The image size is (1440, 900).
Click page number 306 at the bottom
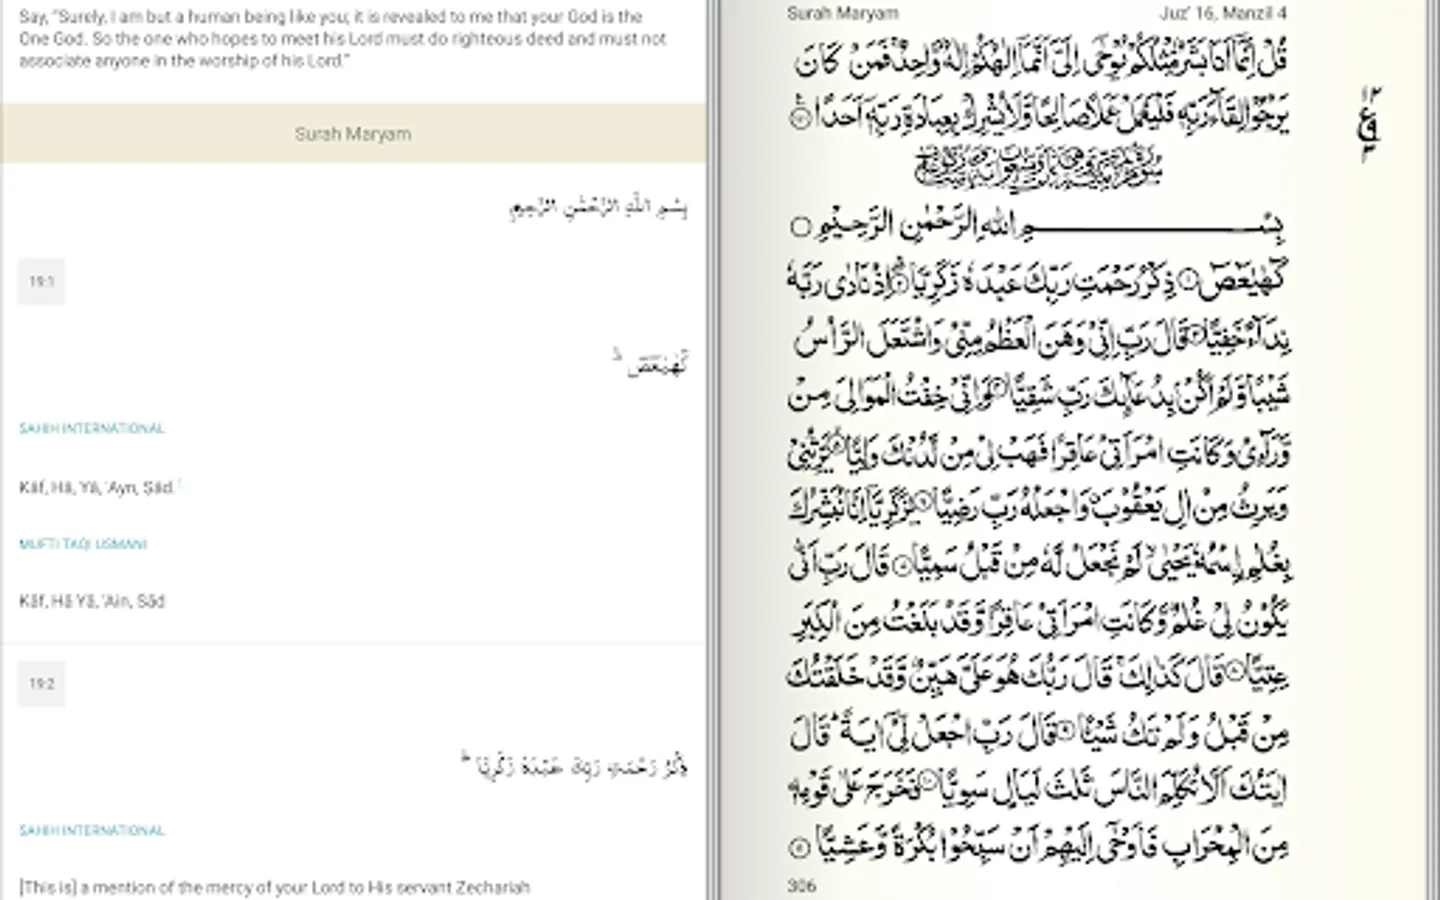point(801,885)
